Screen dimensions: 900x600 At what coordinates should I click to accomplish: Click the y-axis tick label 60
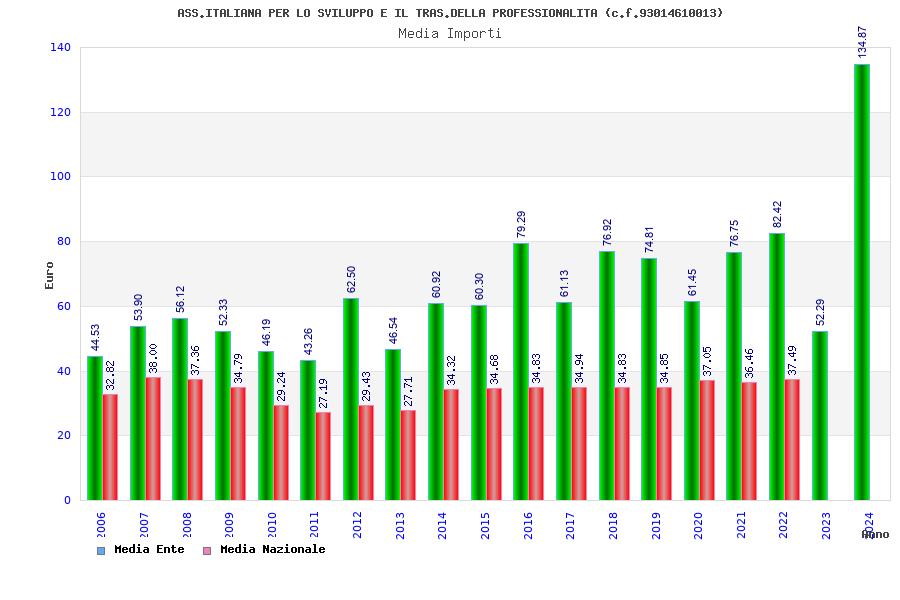pos(64,306)
